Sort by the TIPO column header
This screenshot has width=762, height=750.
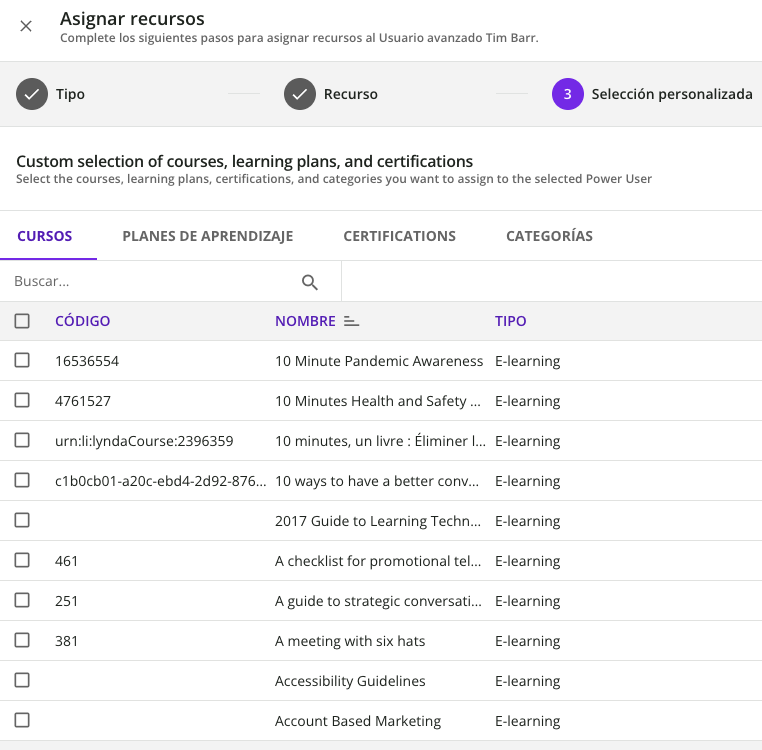[x=510, y=321]
